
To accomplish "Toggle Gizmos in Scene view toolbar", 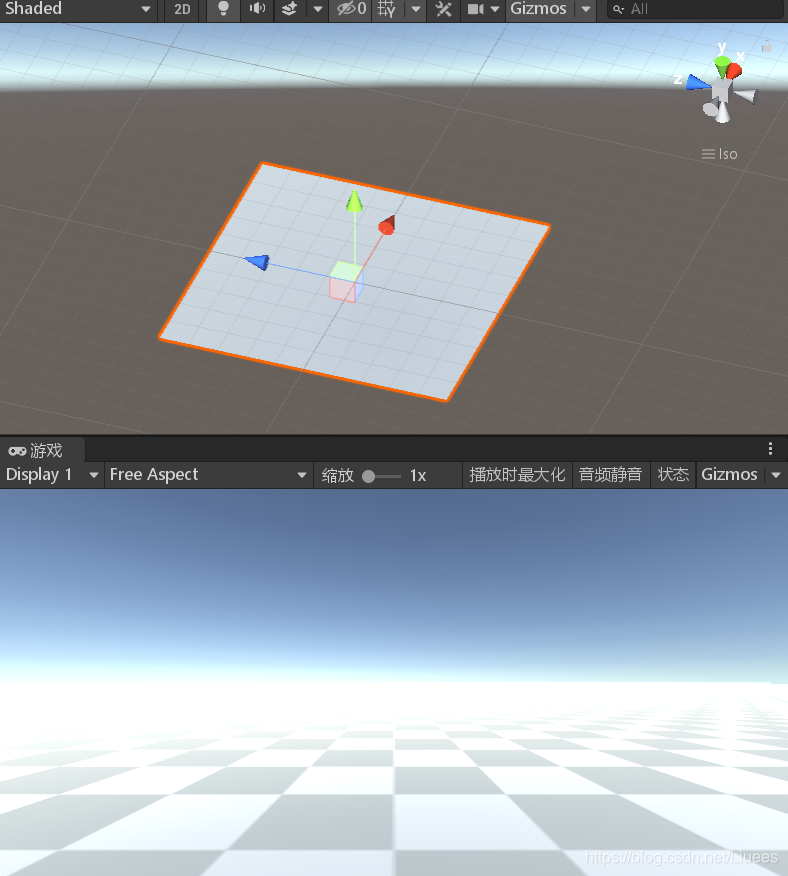I will pos(539,9).
